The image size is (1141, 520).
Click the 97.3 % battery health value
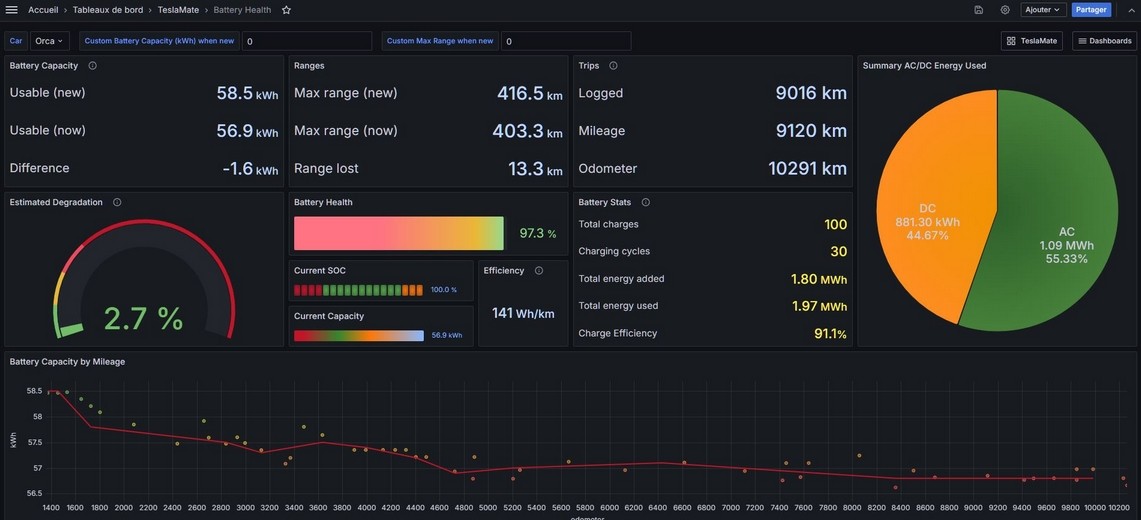click(x=538, y=233)
